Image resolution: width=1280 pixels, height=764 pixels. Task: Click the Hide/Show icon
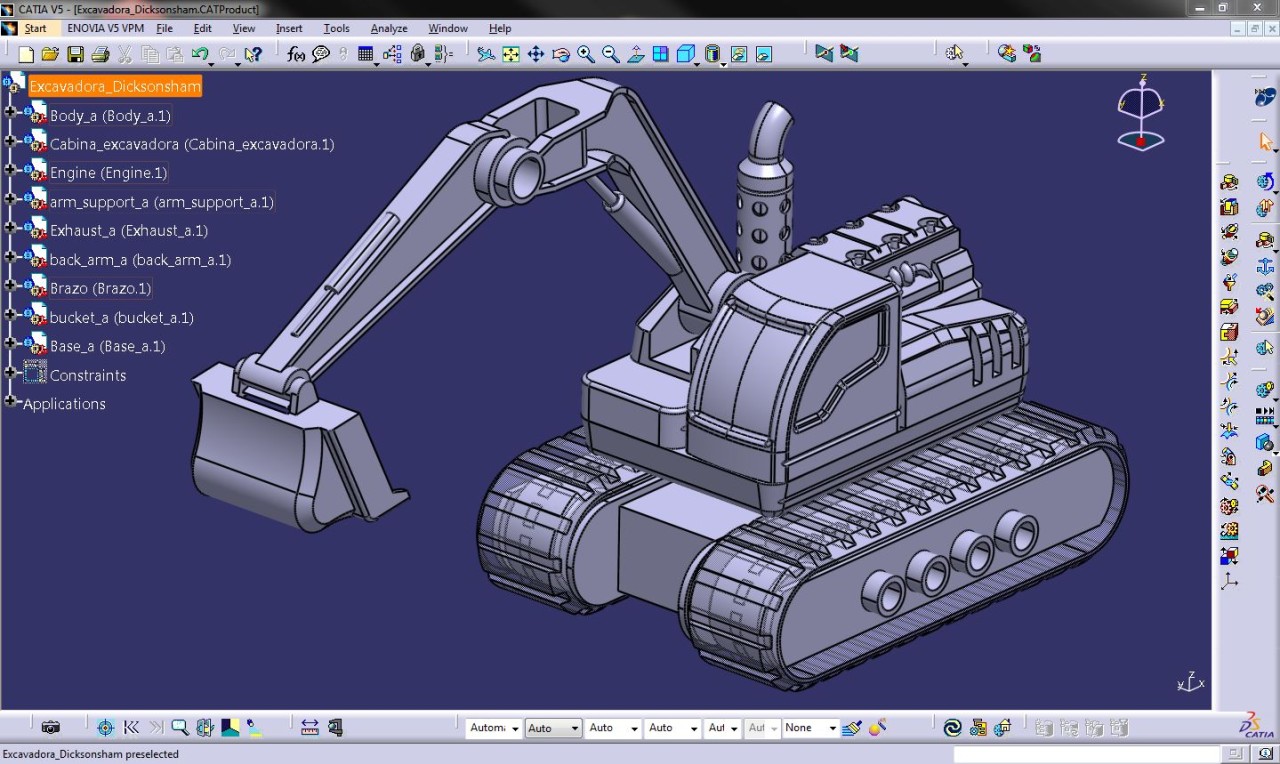click(x=739, y=54)
